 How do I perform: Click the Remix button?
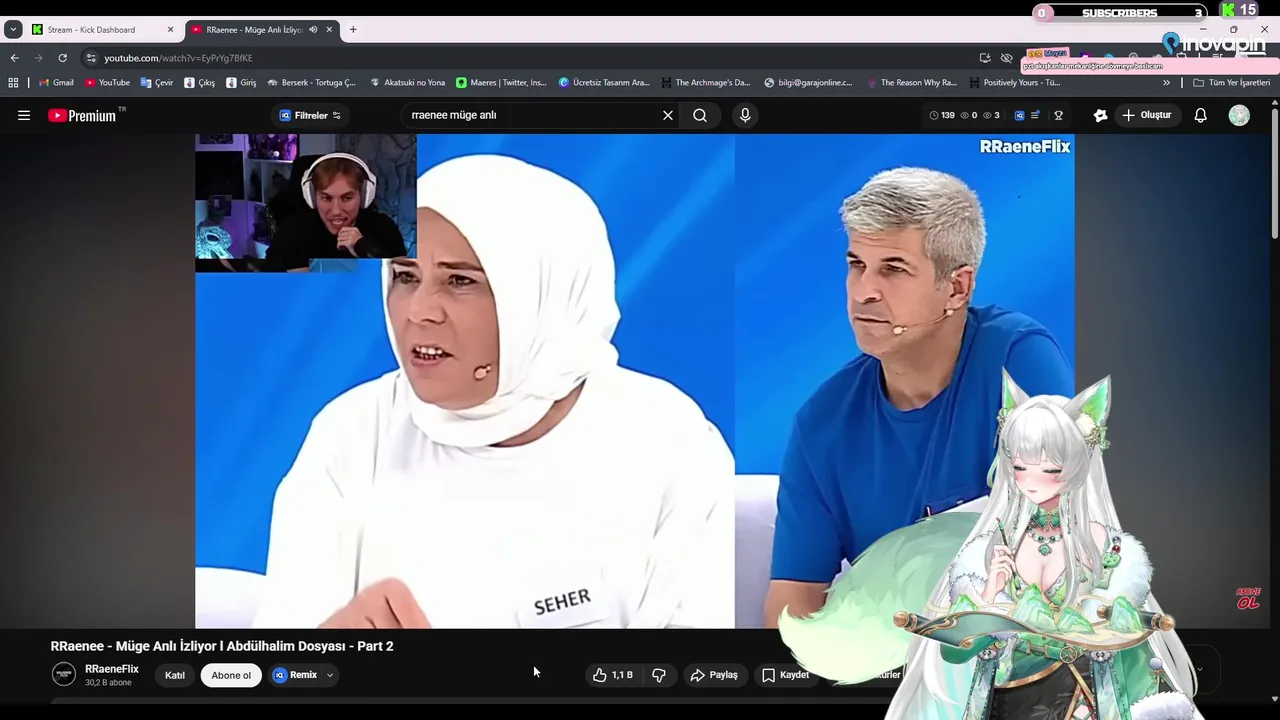295,675
